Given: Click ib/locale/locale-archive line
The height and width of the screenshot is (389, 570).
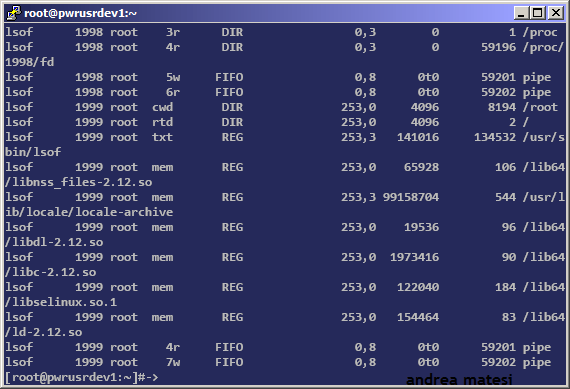Looking at the screenshot, I should 89,212.
